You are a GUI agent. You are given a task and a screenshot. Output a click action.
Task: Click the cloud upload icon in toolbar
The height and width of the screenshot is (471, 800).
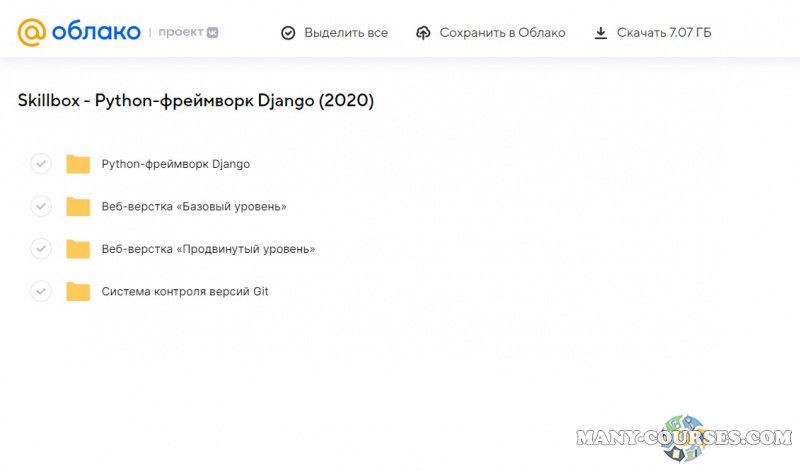(422, 33)
